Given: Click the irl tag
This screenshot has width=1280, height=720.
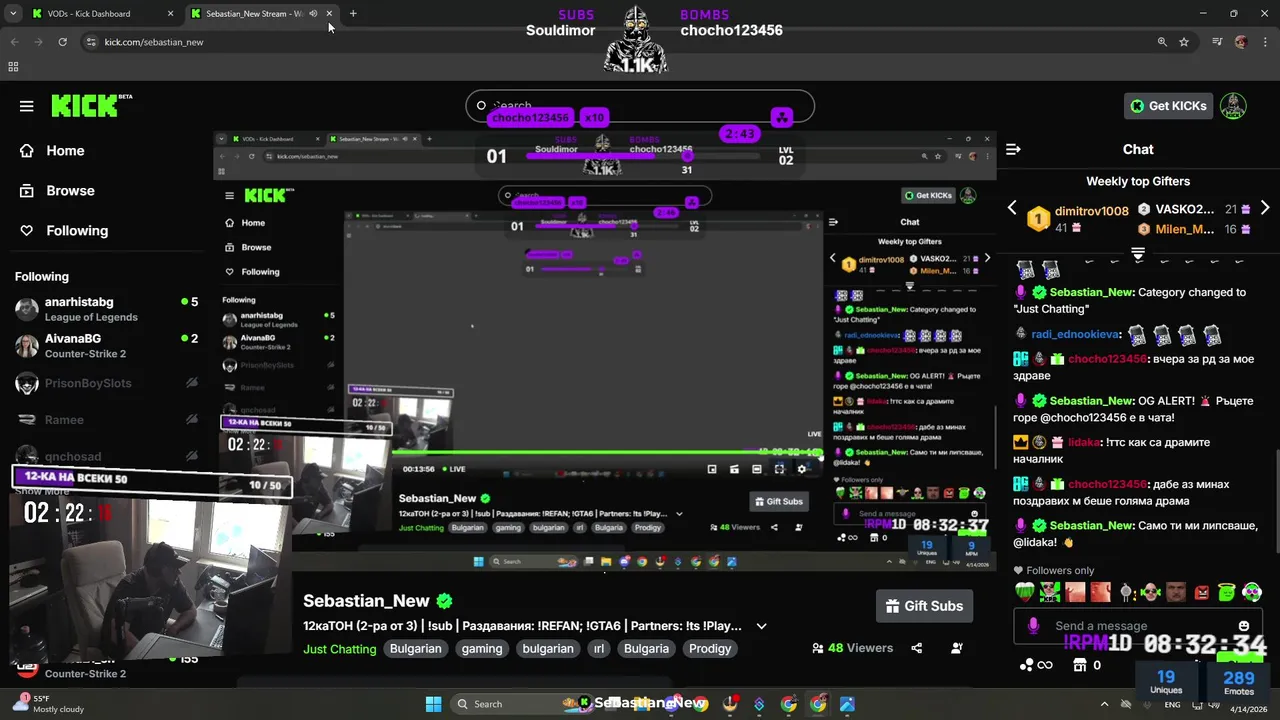Looking at the screenshot, I should (599, 649).
